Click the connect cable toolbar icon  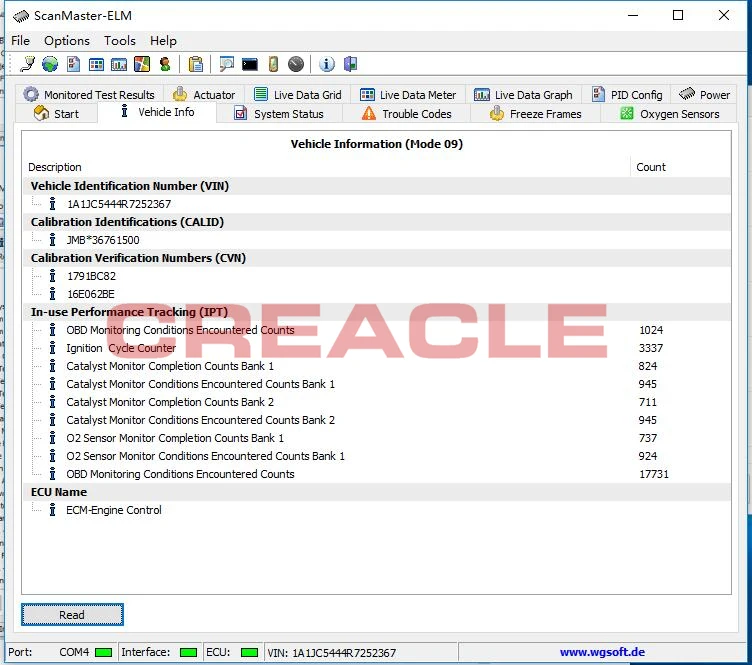coord(27,64)
